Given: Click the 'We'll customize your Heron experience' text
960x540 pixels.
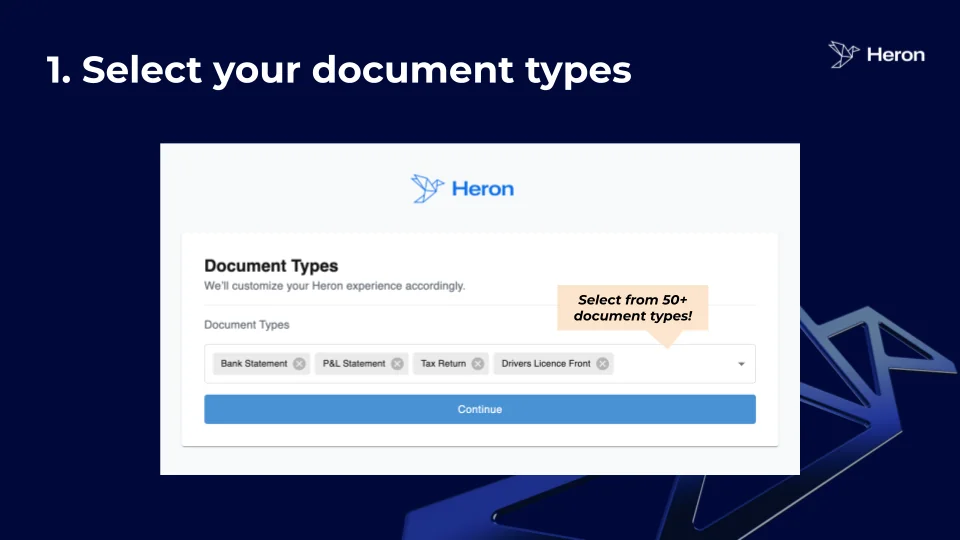Looking at the screenshot, I should [334, 286].
